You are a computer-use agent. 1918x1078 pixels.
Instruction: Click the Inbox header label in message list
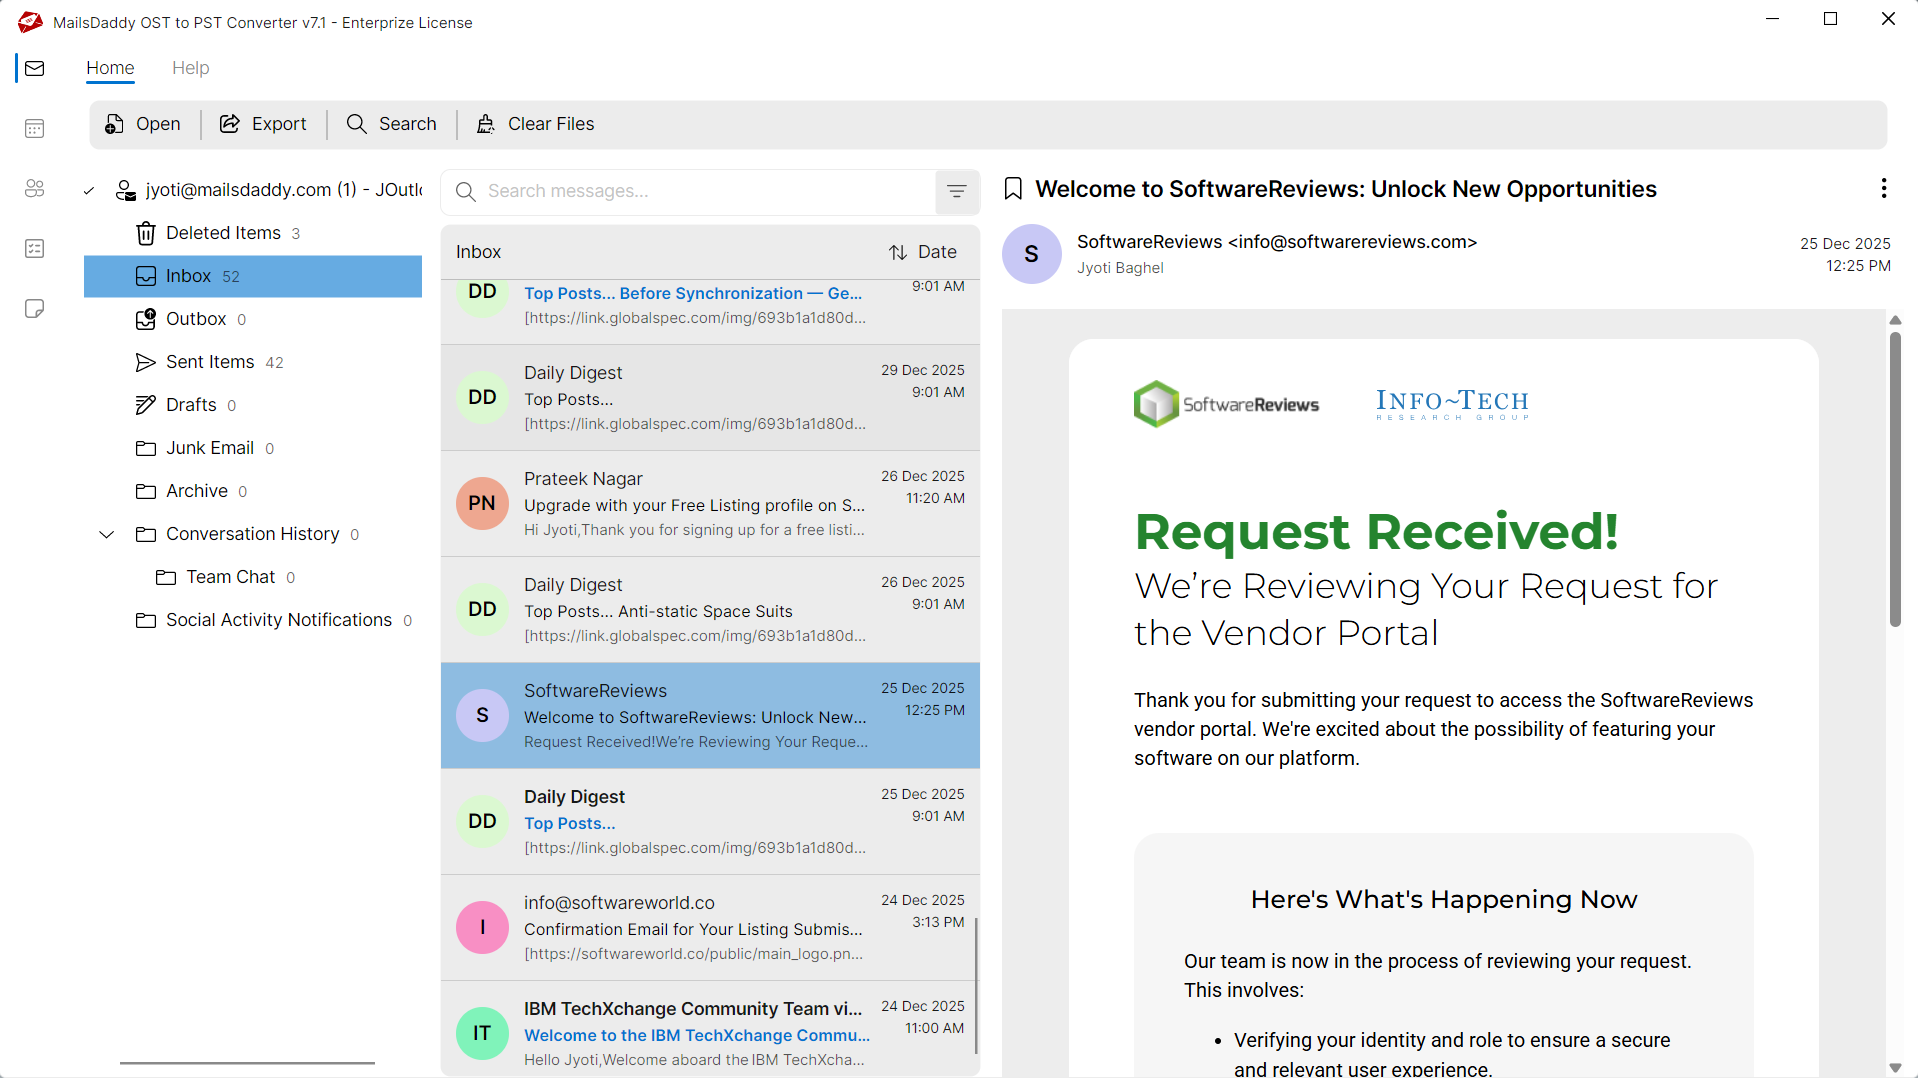(x=478, y=252)
